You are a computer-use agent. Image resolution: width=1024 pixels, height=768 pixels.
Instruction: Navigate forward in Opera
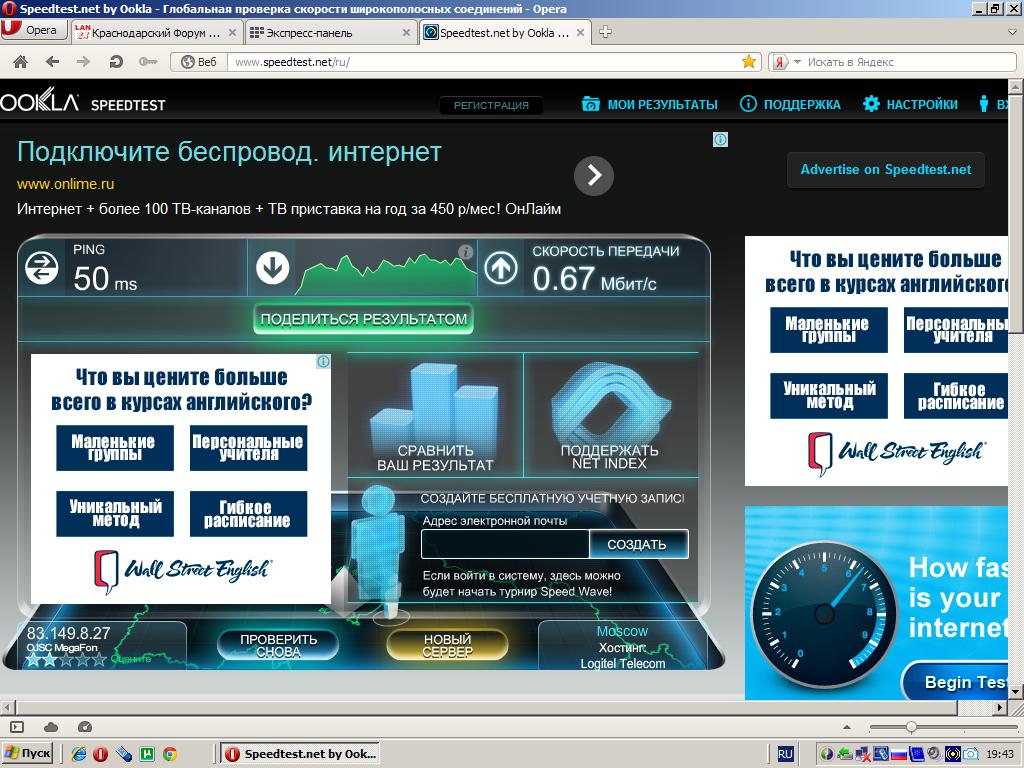coord(84,62)
